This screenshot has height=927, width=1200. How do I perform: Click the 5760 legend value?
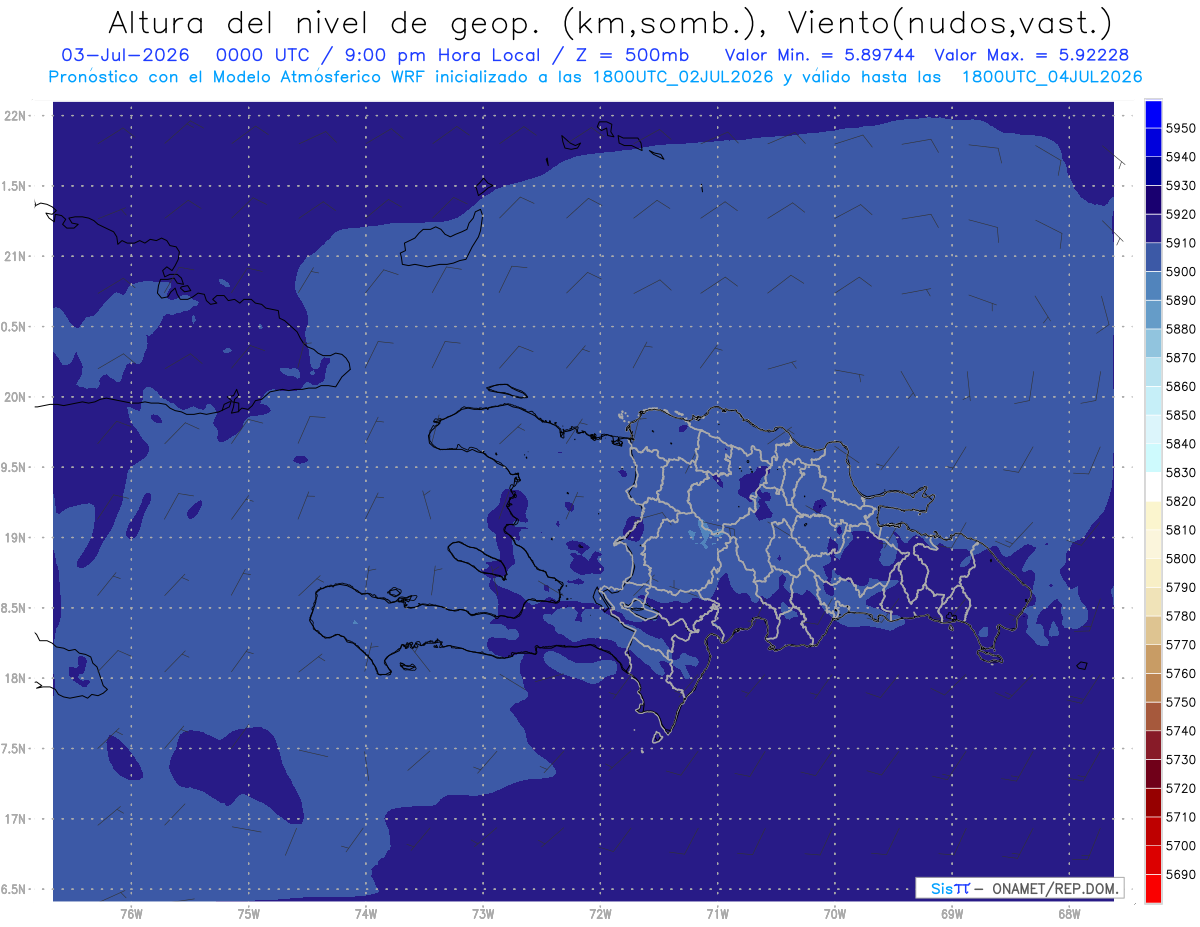[1180, 673]
